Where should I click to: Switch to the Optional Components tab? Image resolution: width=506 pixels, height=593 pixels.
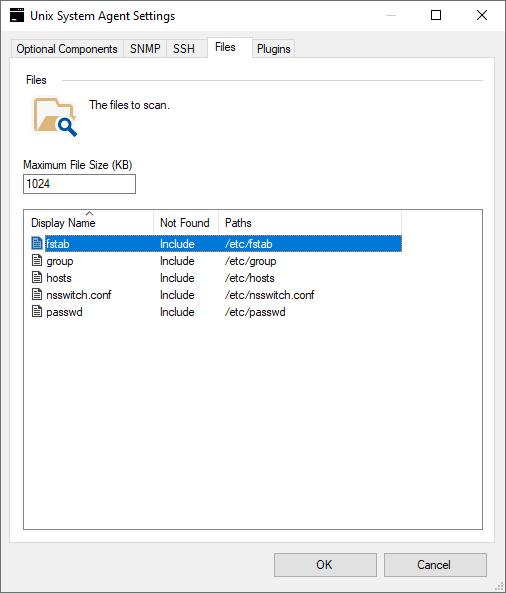(67, 49)
